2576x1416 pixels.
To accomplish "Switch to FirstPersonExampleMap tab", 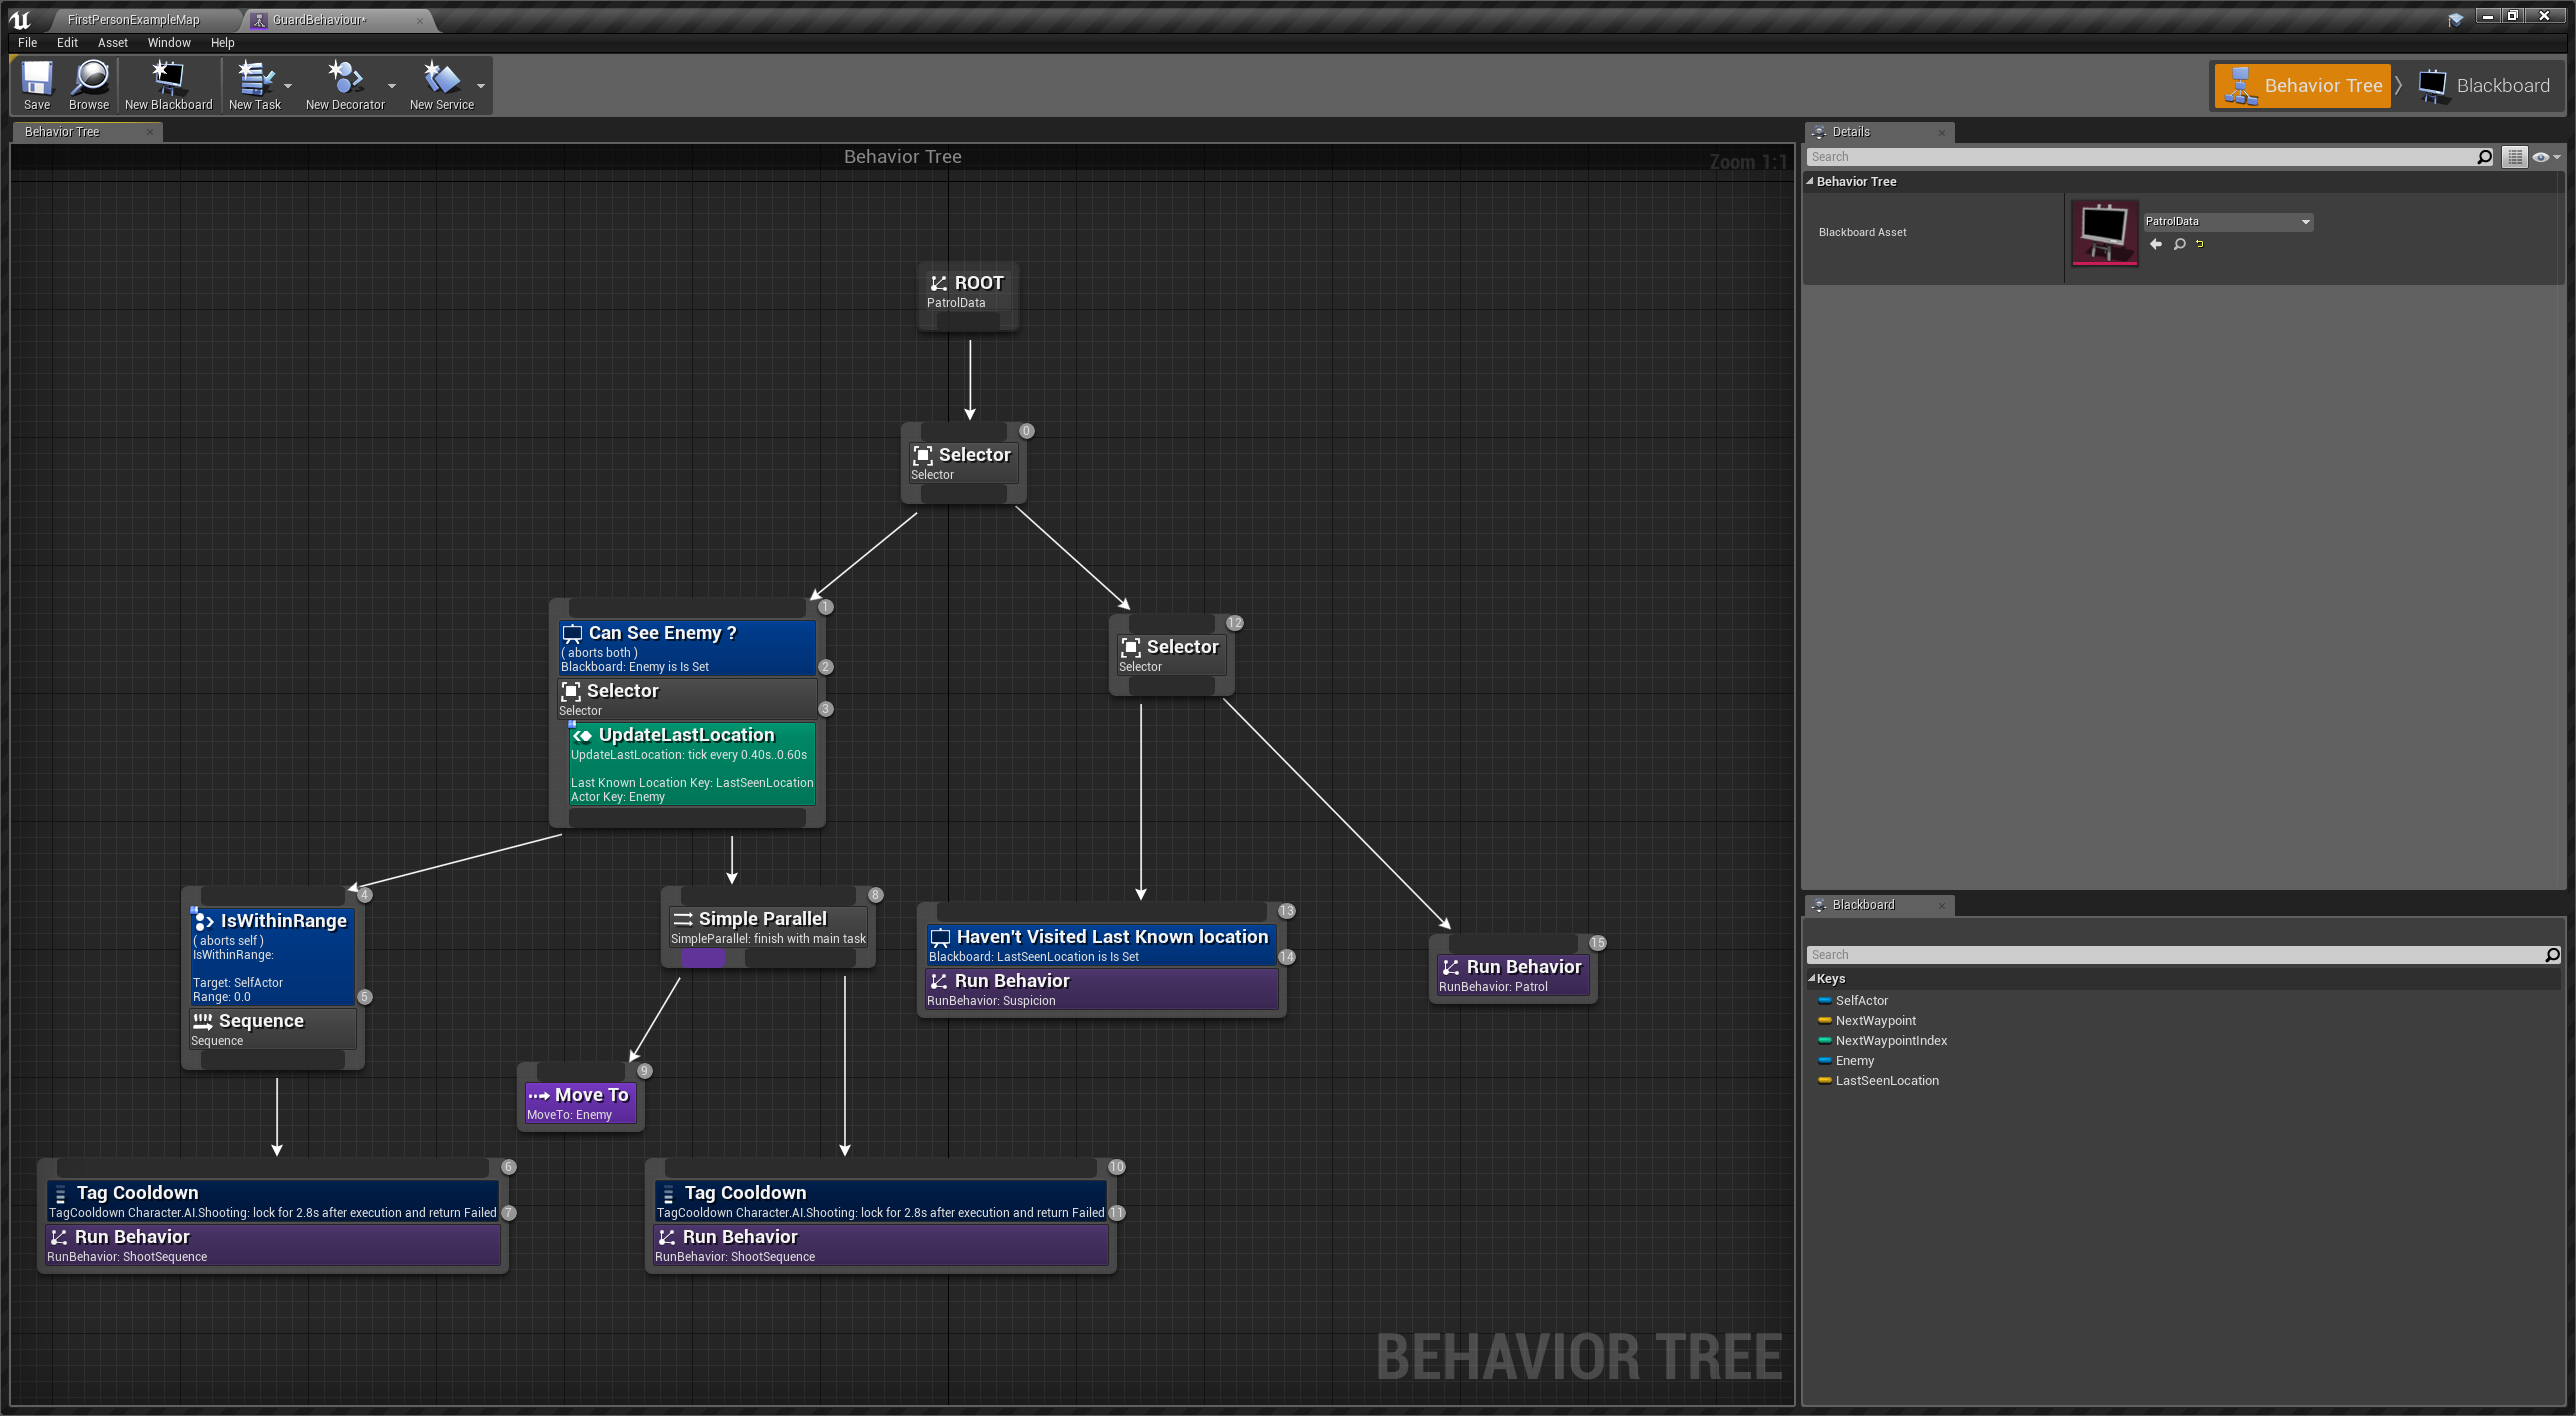I will pyautogui.click(x=134, y=19).
